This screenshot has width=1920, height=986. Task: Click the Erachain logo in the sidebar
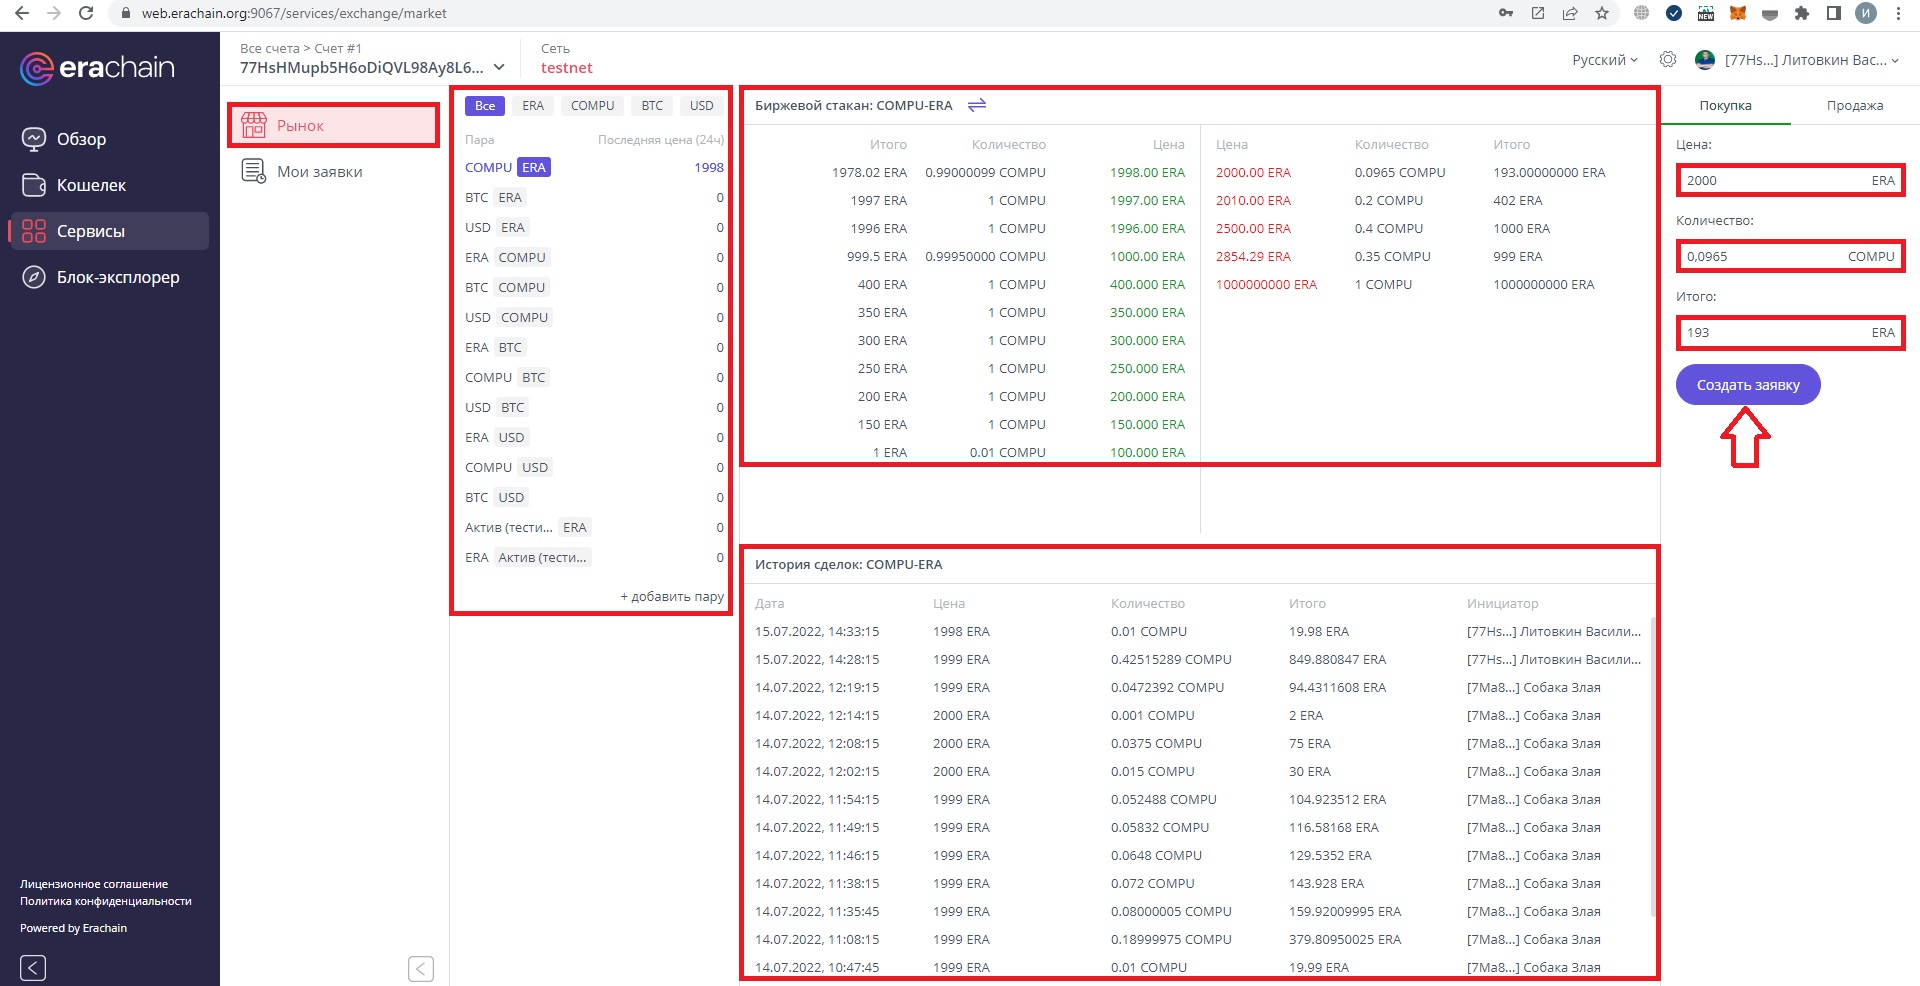tap(97, 68)
